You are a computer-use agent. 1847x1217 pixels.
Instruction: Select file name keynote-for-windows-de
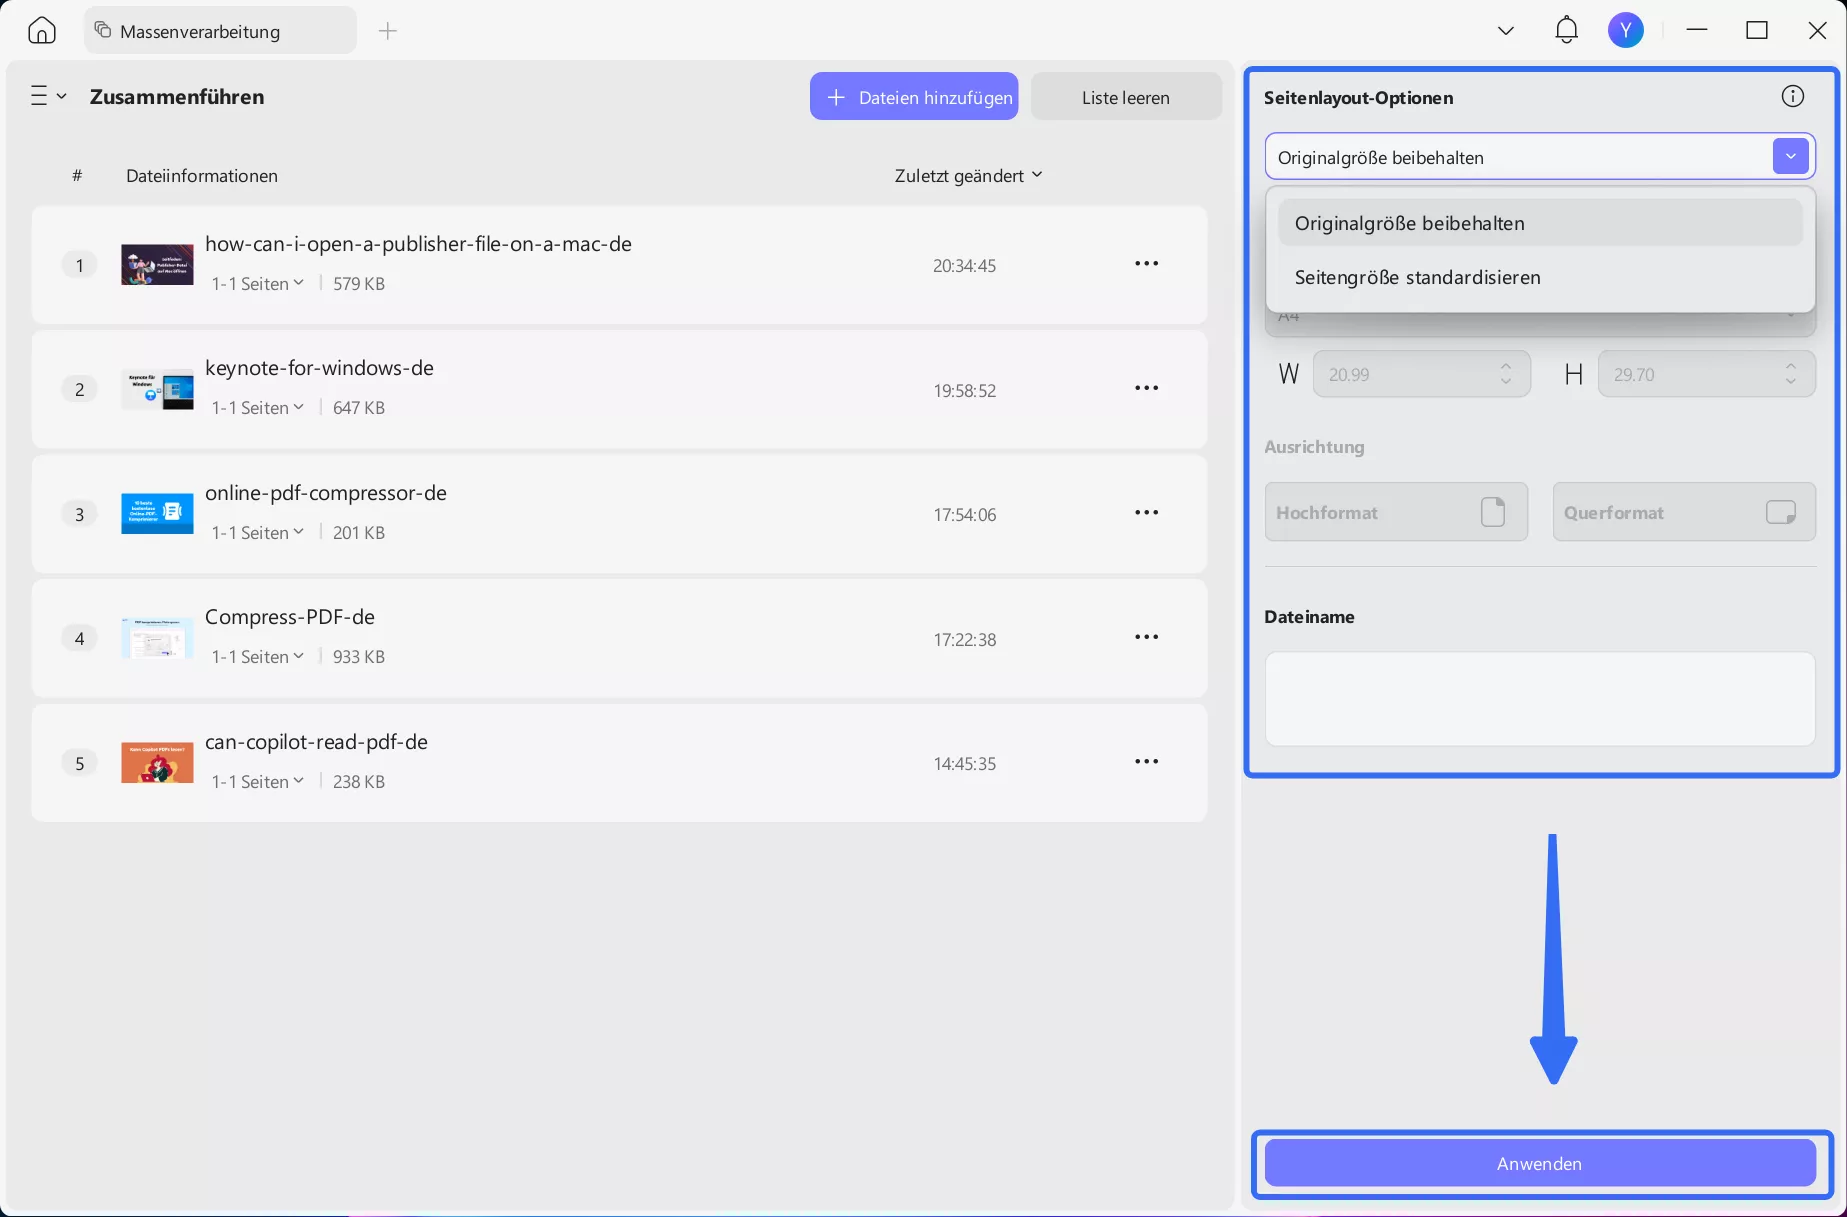319,368
